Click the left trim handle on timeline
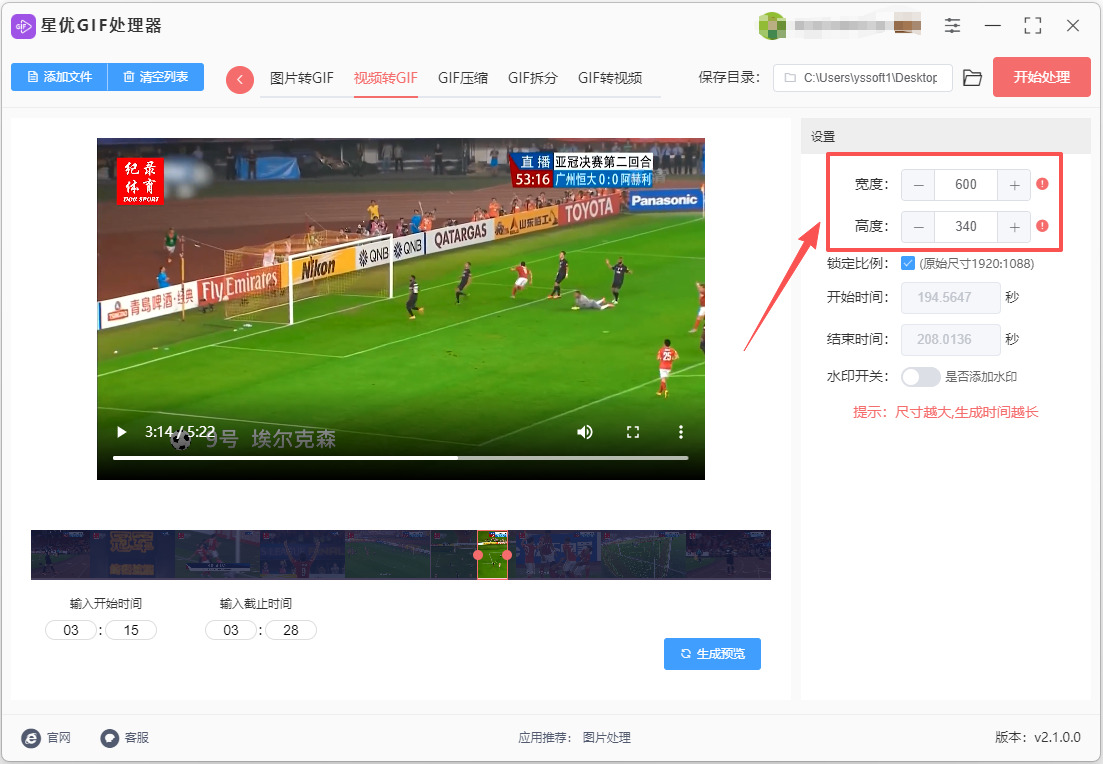 click(478, 555)
